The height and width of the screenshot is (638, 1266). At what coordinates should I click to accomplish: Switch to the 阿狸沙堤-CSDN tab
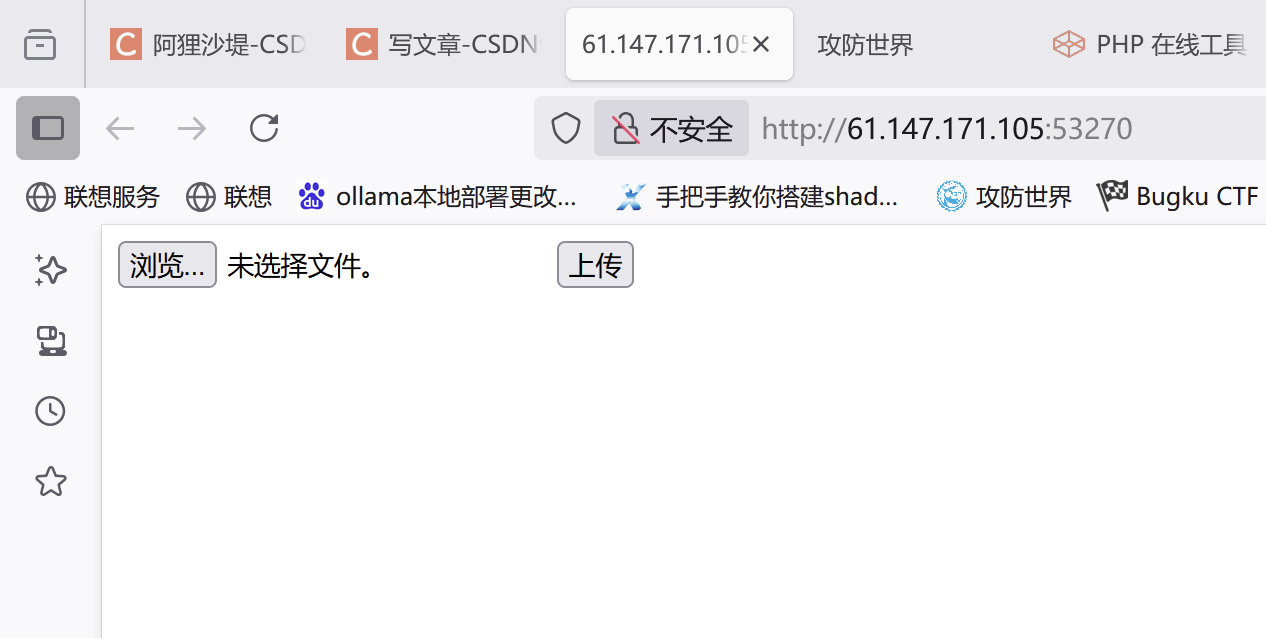click(209, 45)
